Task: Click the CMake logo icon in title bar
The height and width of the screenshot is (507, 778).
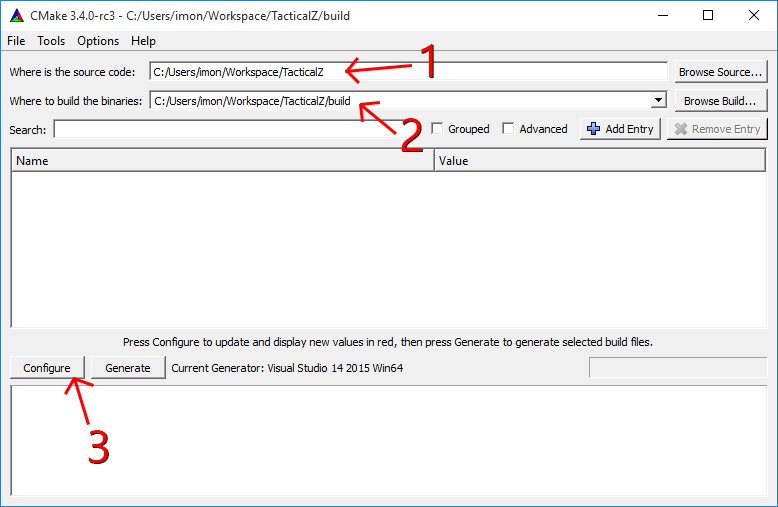Action: click(16, 16)
